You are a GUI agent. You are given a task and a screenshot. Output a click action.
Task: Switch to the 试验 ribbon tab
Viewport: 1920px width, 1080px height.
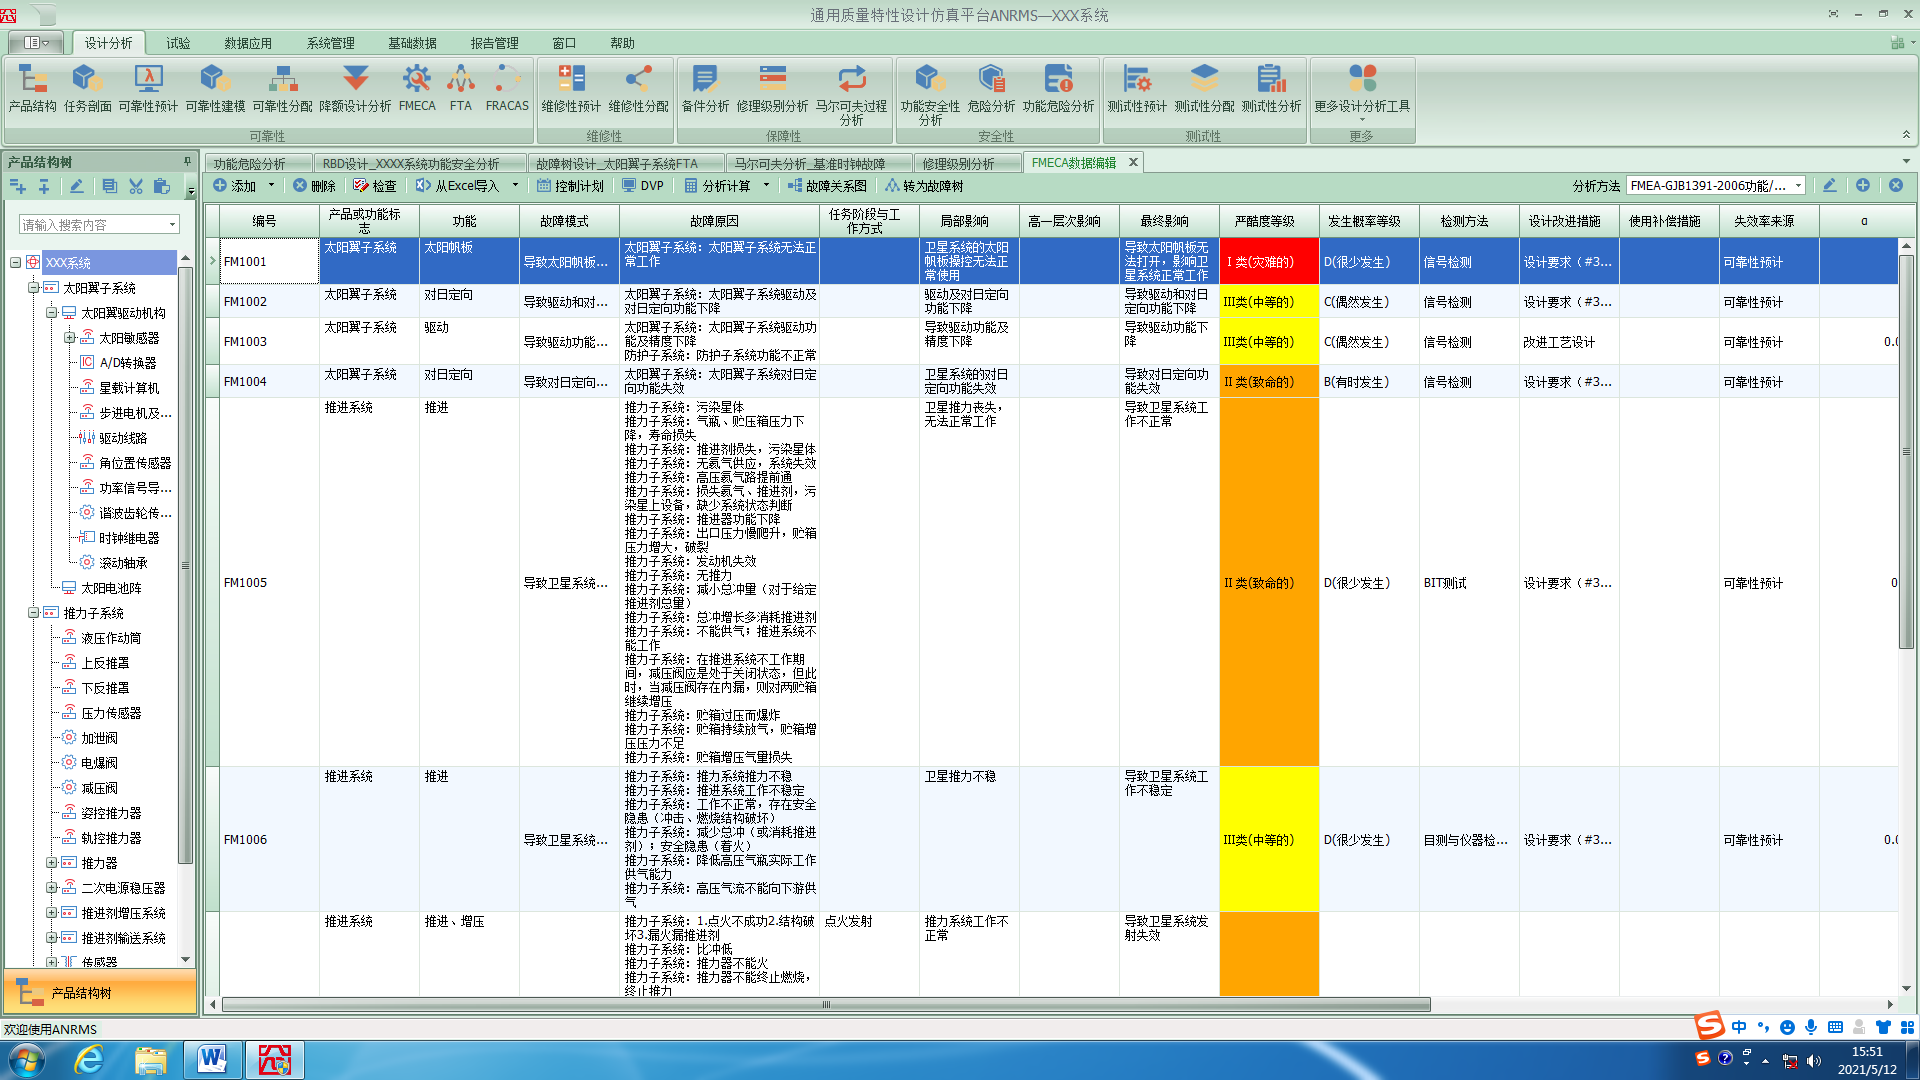click(x=178, y=43)
